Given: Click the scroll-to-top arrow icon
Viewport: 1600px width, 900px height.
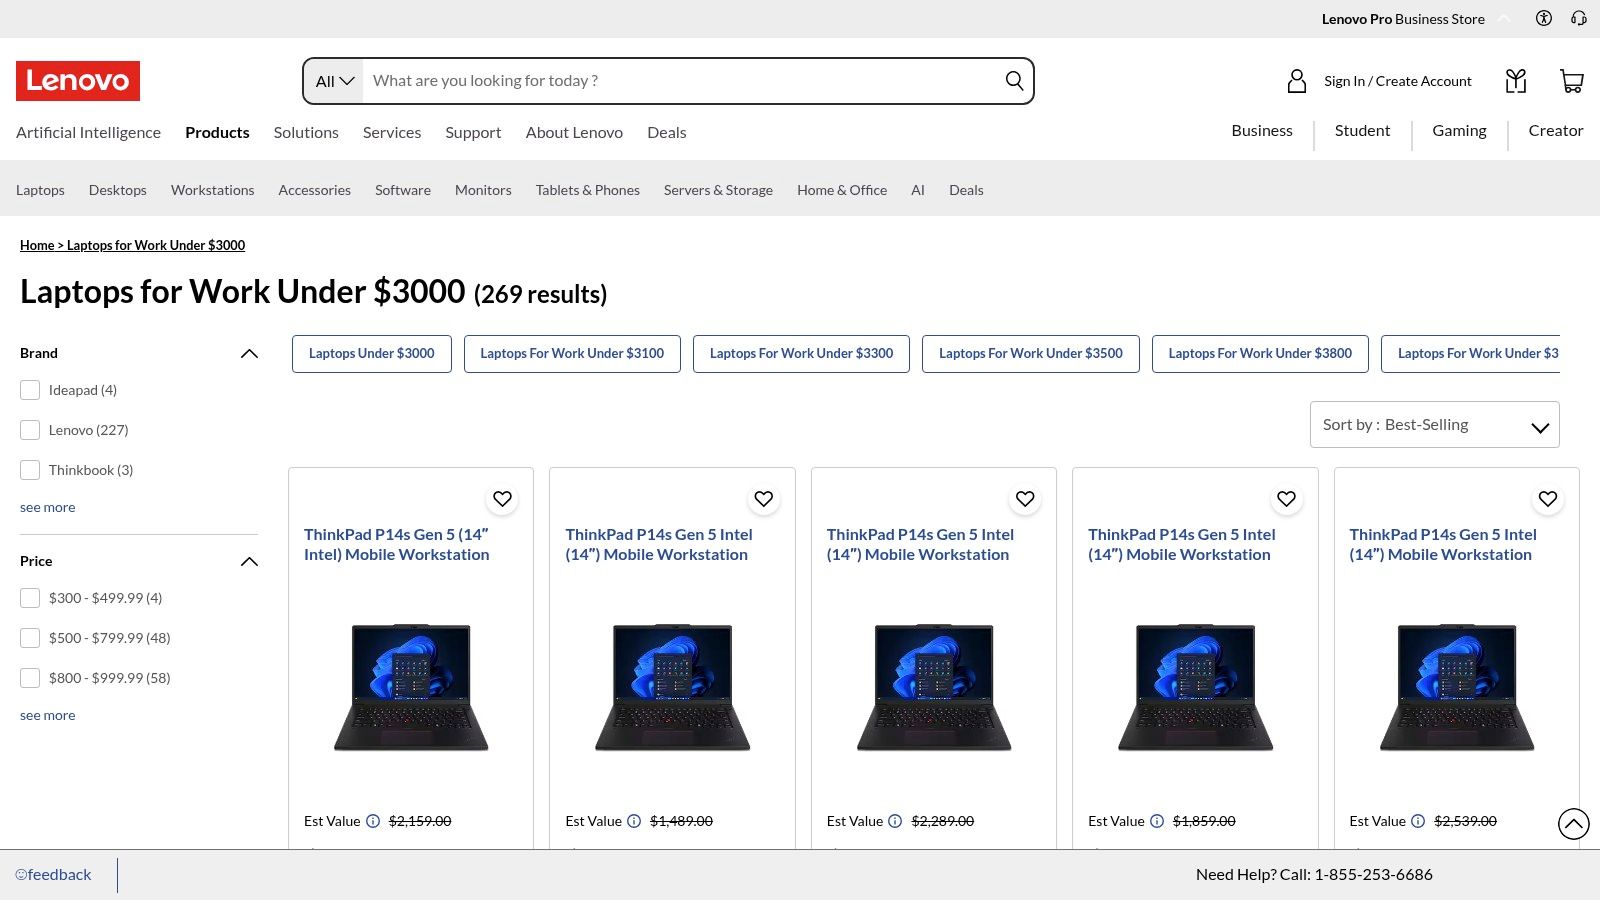Looking at the screenshot, I should coord(1573,824).
